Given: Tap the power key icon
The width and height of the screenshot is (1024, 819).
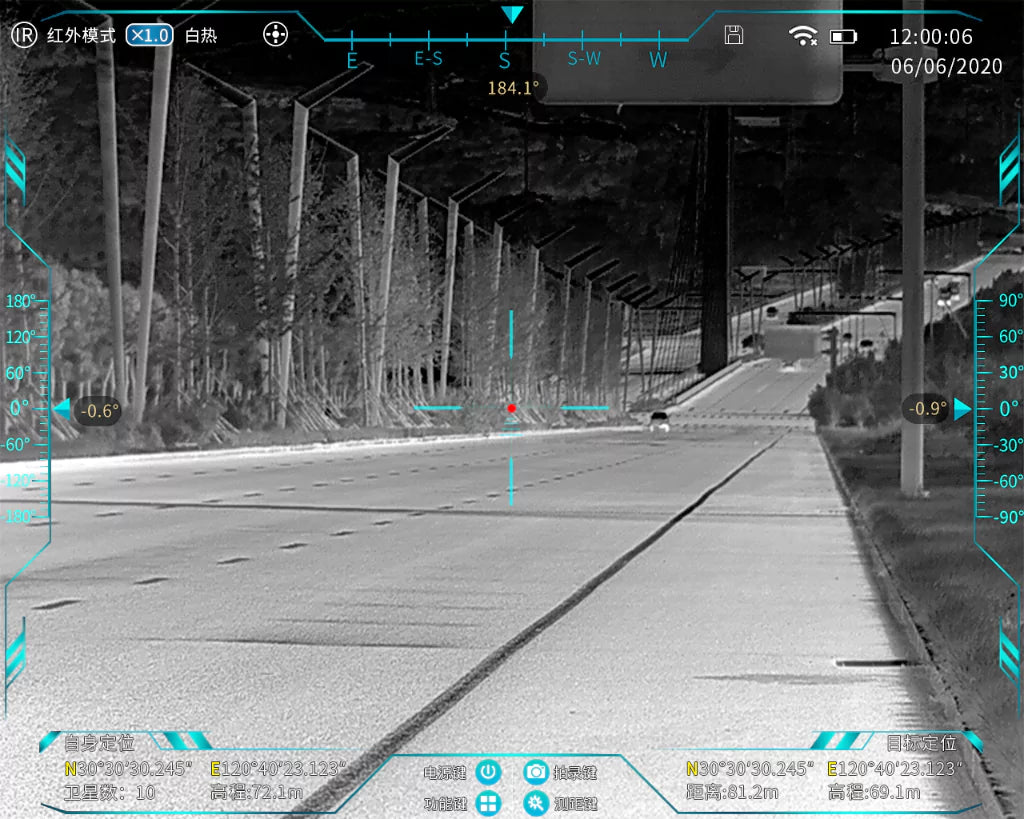Looking at the screenshot, I should (x=487, y=772).
